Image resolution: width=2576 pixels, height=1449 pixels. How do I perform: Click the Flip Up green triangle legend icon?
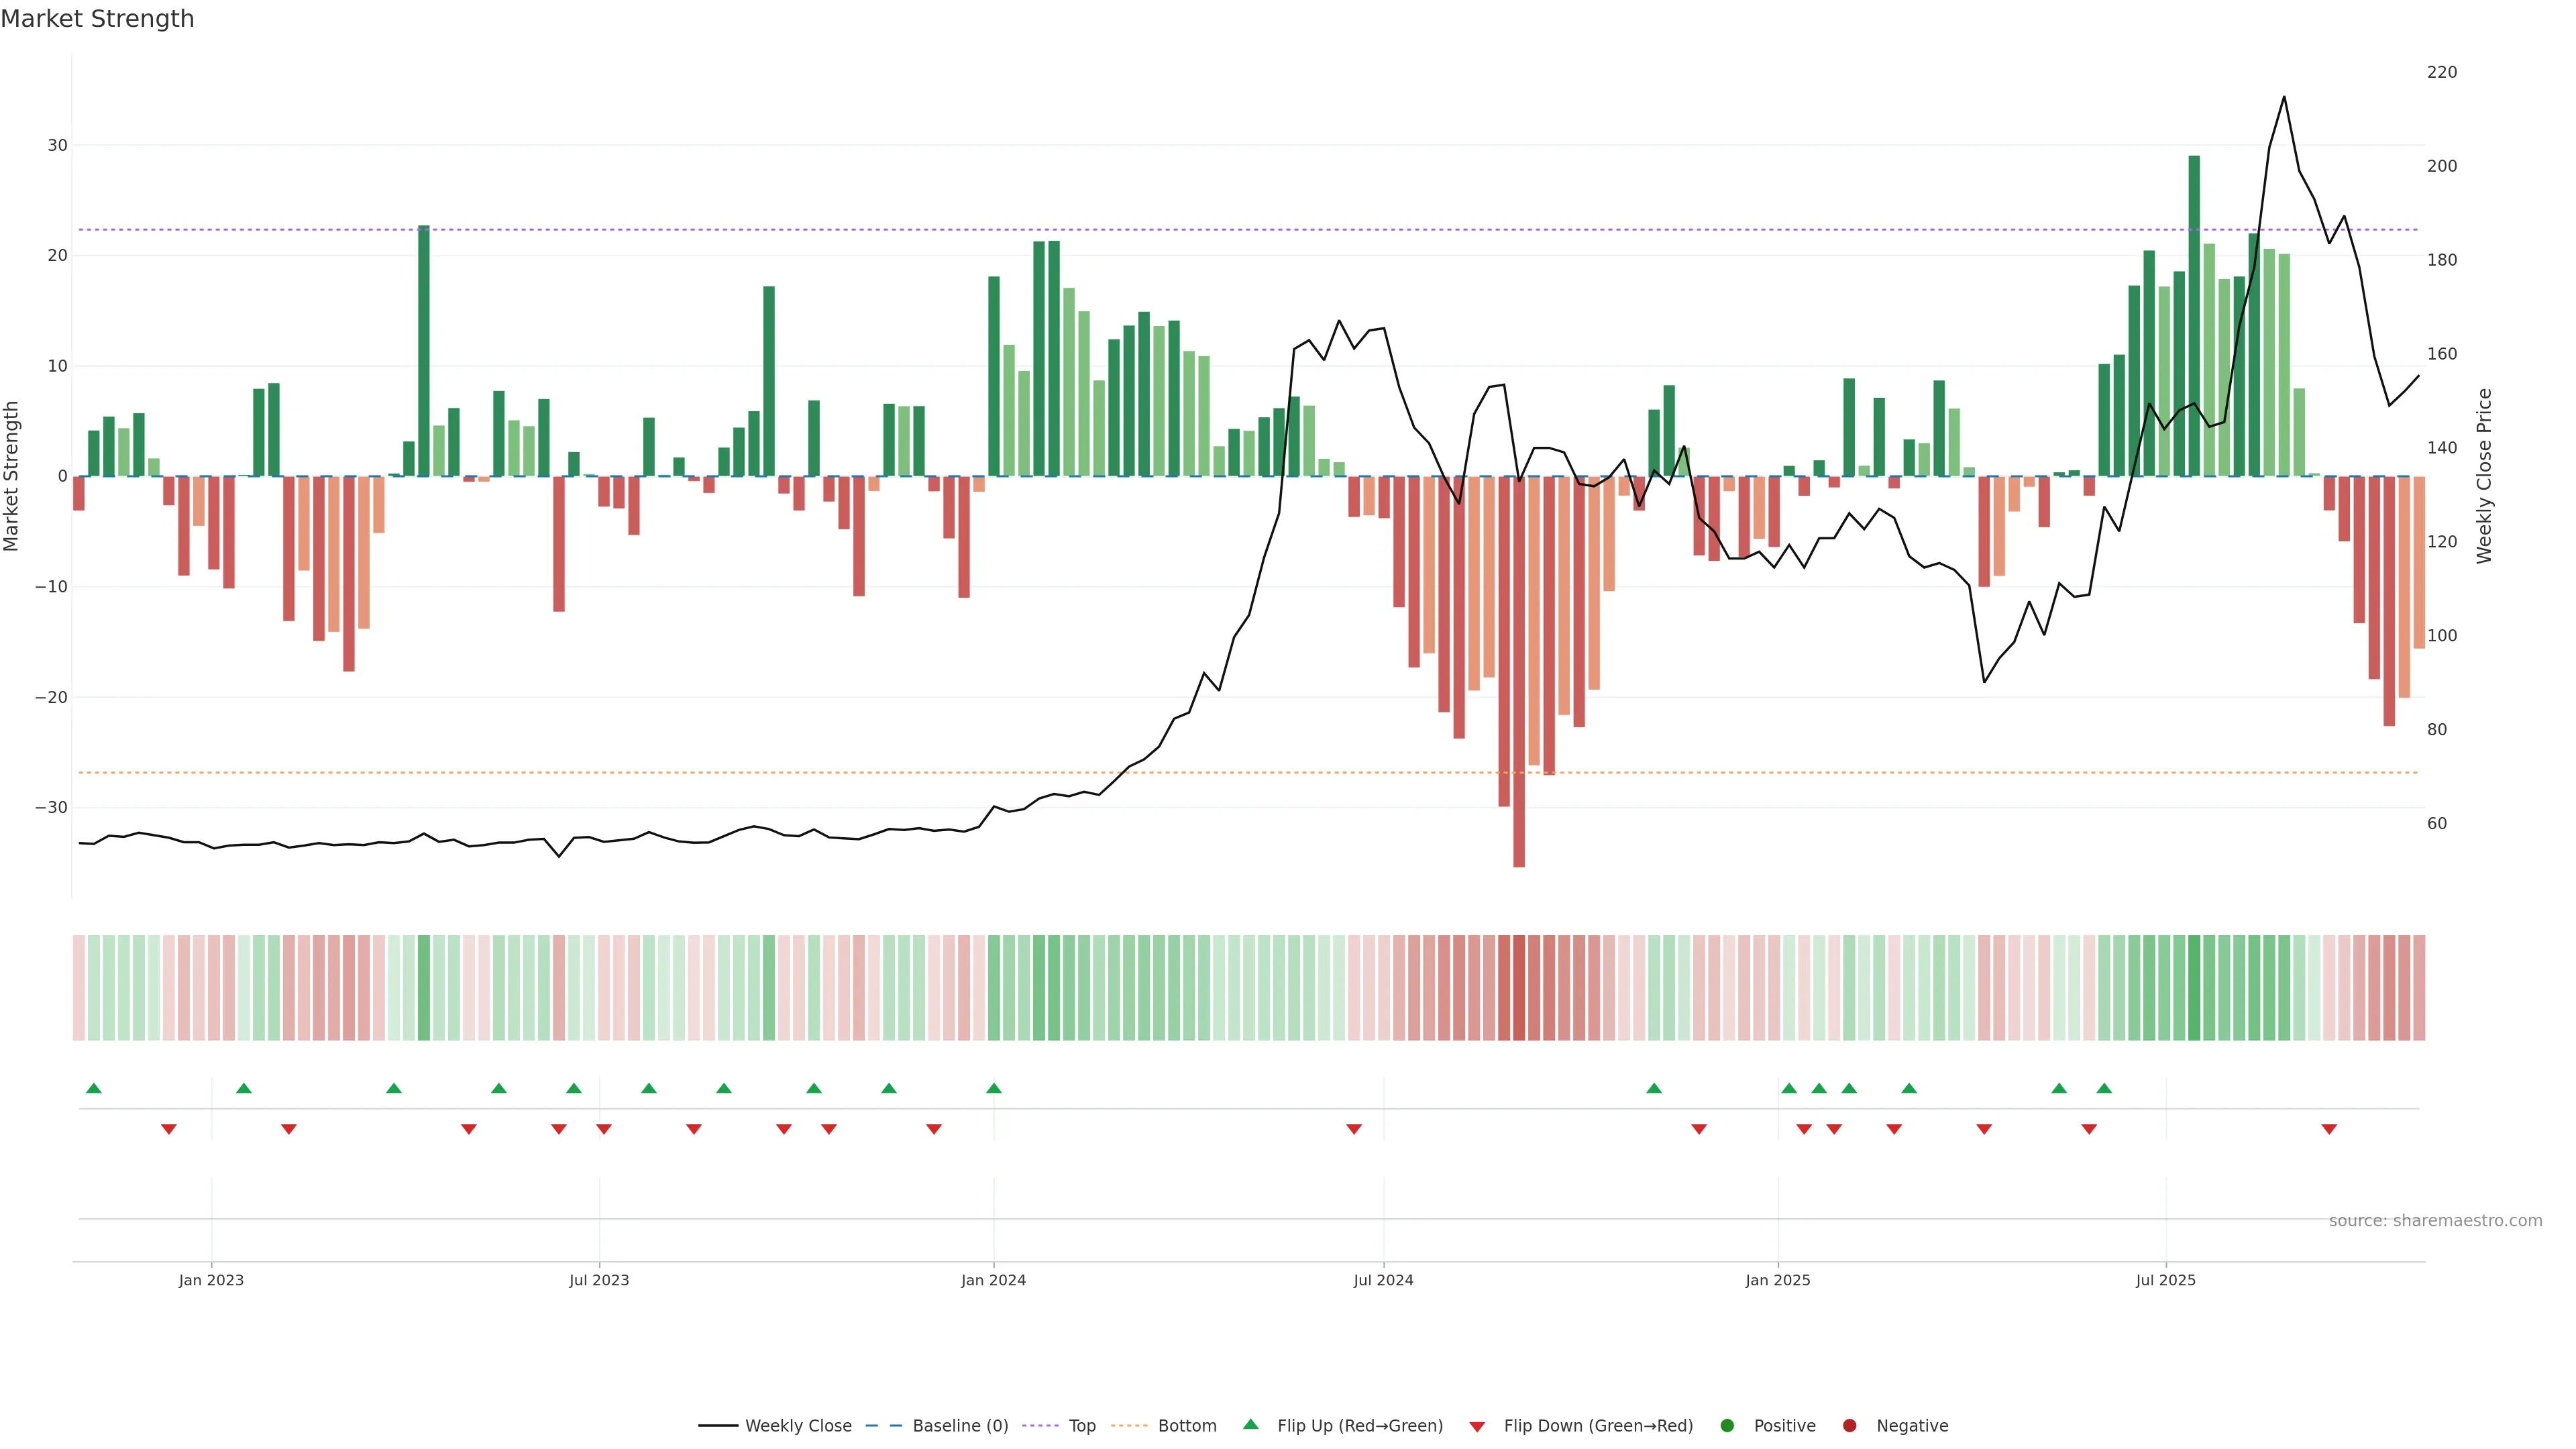[1250, 1424]
